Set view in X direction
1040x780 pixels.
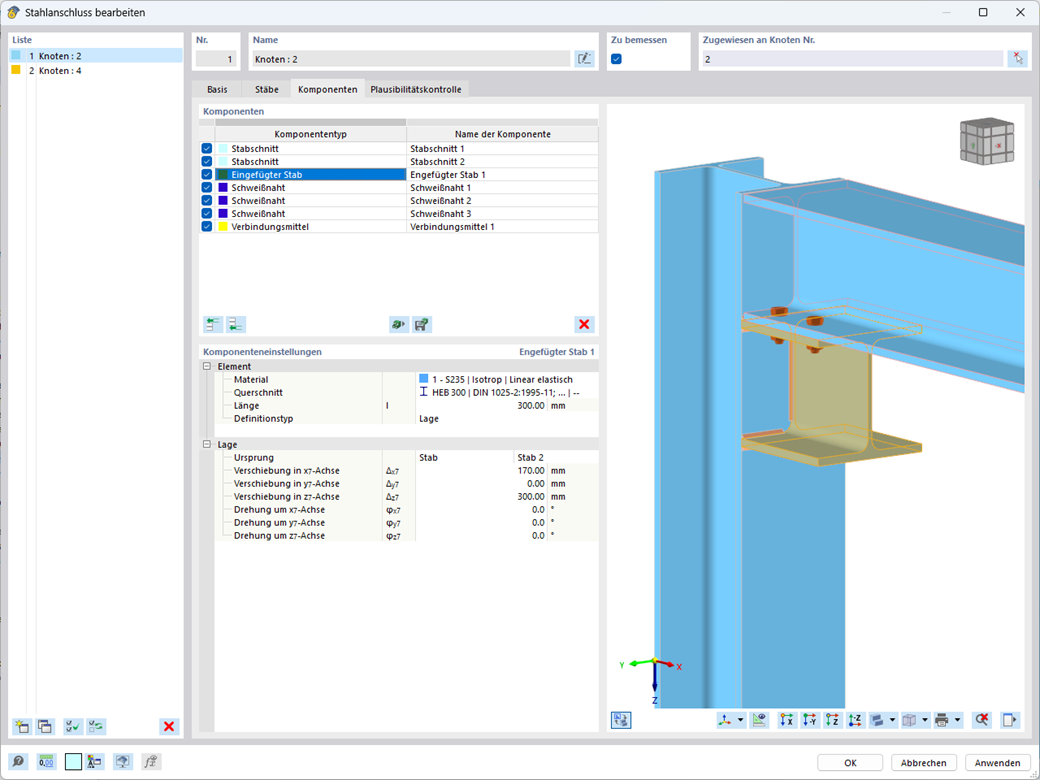787,720
